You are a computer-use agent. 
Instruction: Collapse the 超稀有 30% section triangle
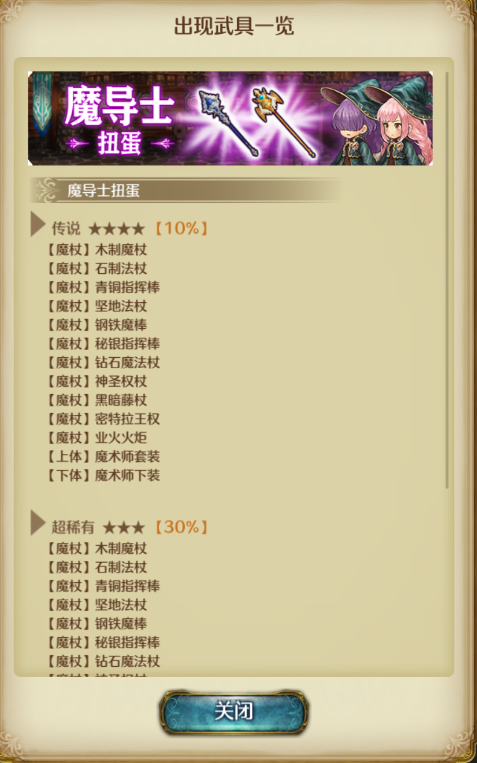(37, 523)
